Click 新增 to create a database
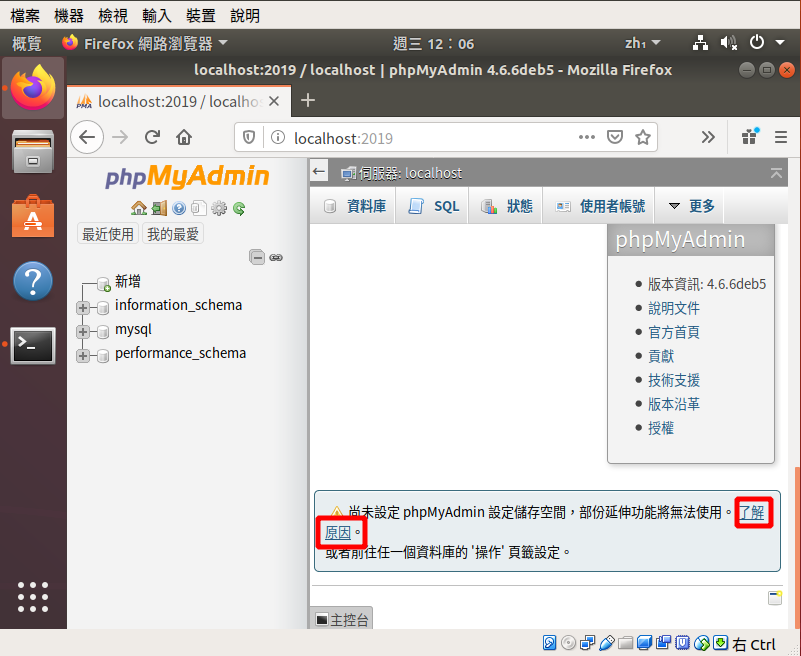The width and height of the screenshot is (801, 656). point(128,281)
